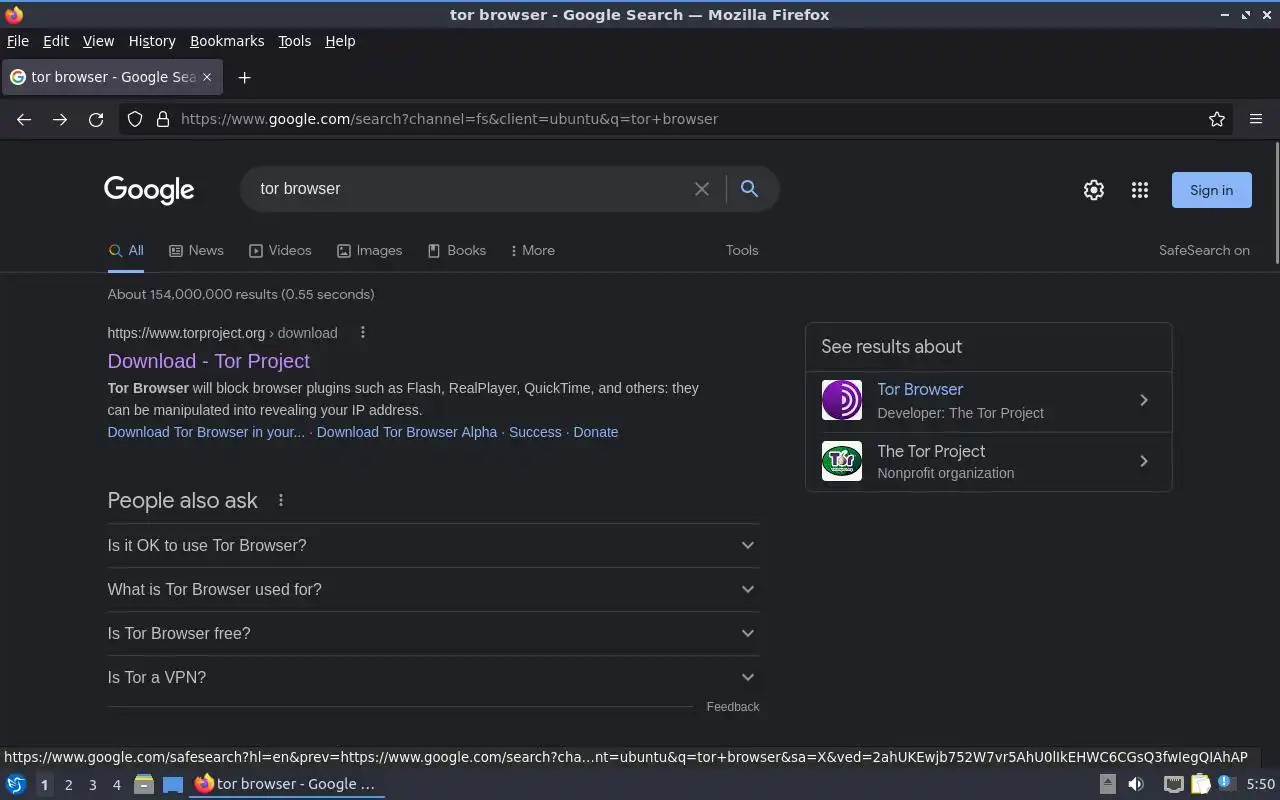Click the Google logo
Viewport: 1280px width, 800px height.
click(149, 190)
